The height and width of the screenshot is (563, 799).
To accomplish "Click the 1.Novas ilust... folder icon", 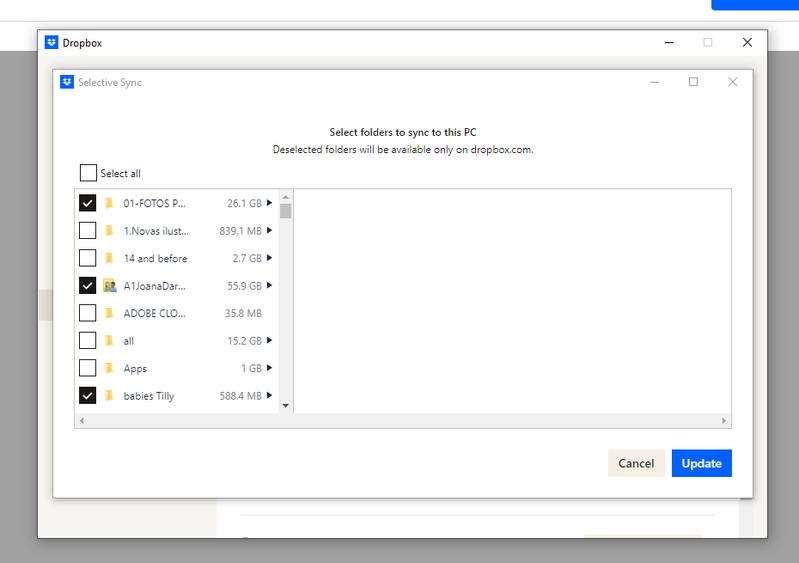I will [109, 231].
